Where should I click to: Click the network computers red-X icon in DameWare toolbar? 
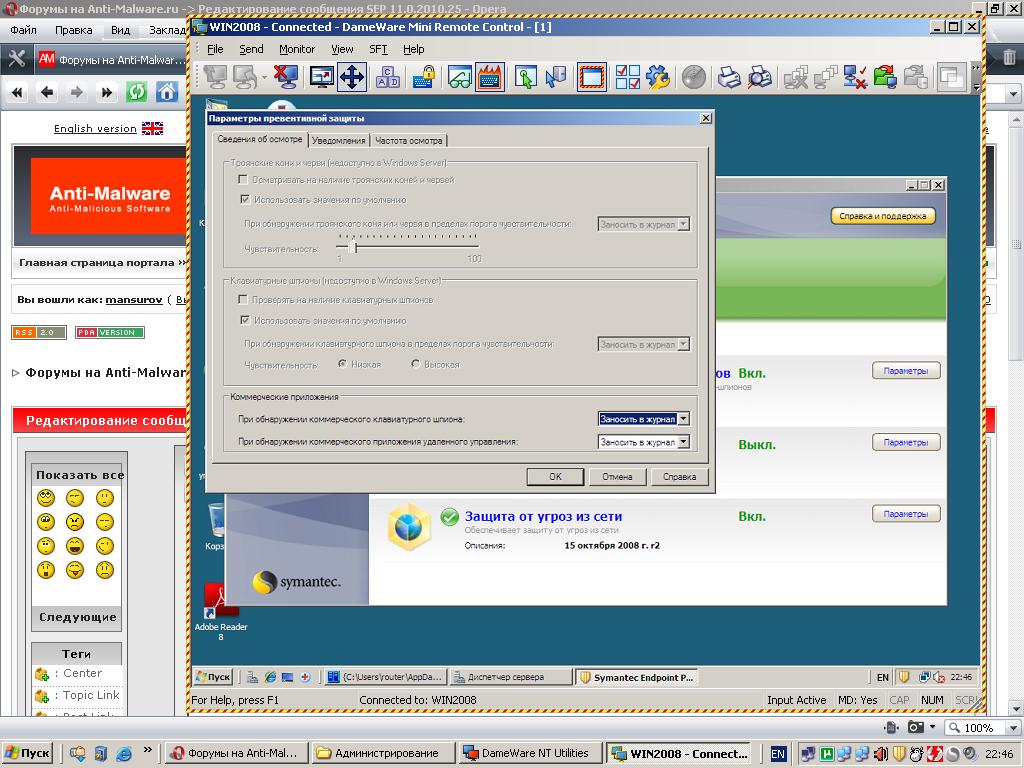[855, 77]
